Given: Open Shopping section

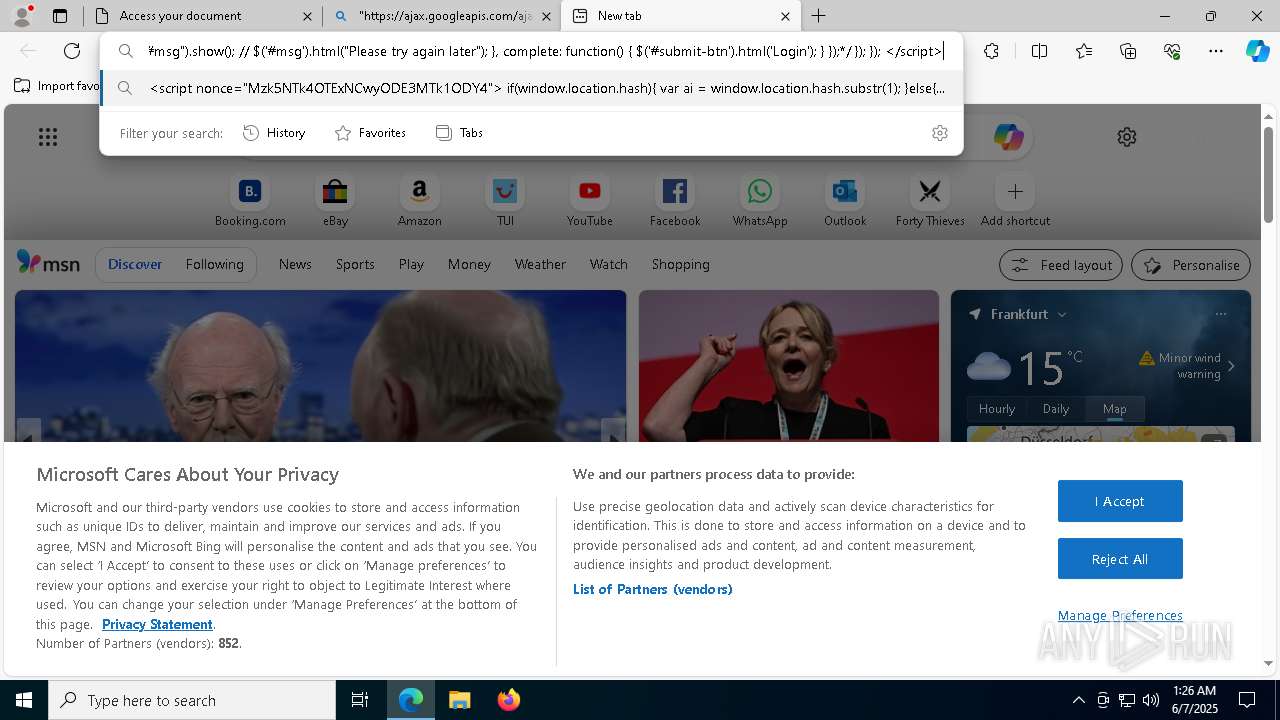Looking at the screenshot, I should click(x=680, y=265).
